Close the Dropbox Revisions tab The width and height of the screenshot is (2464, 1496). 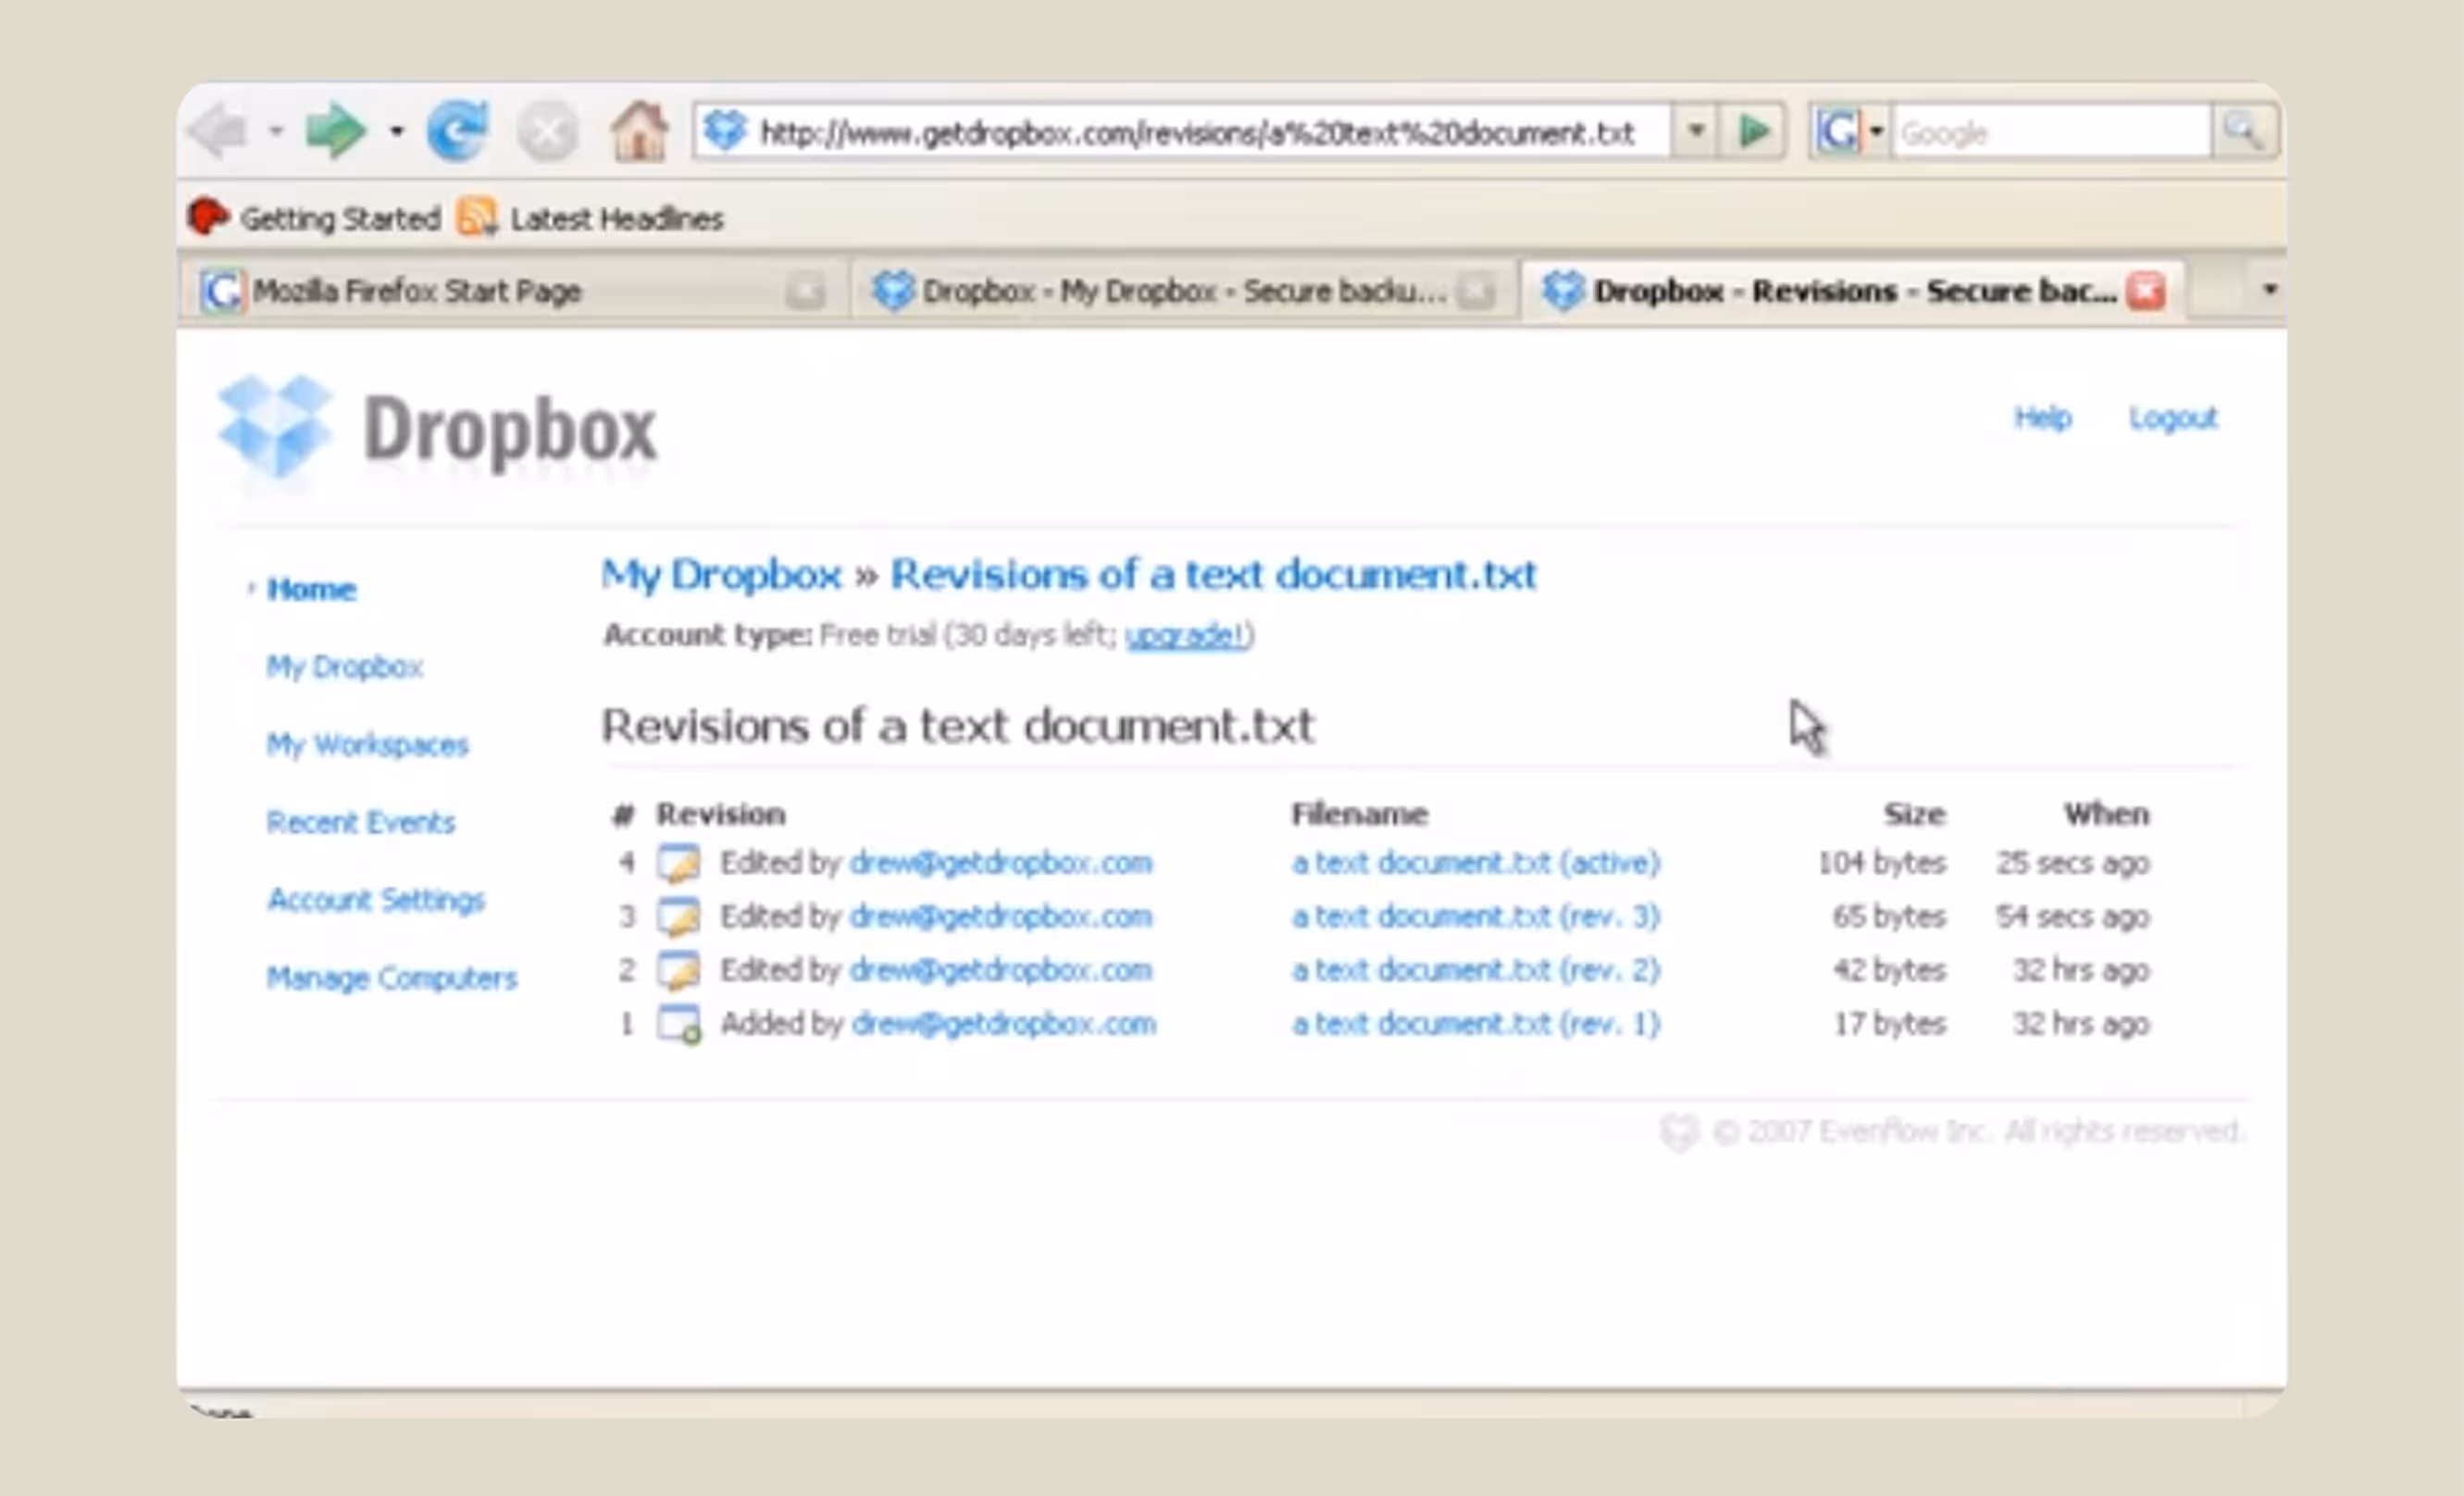pos(2146,291)
